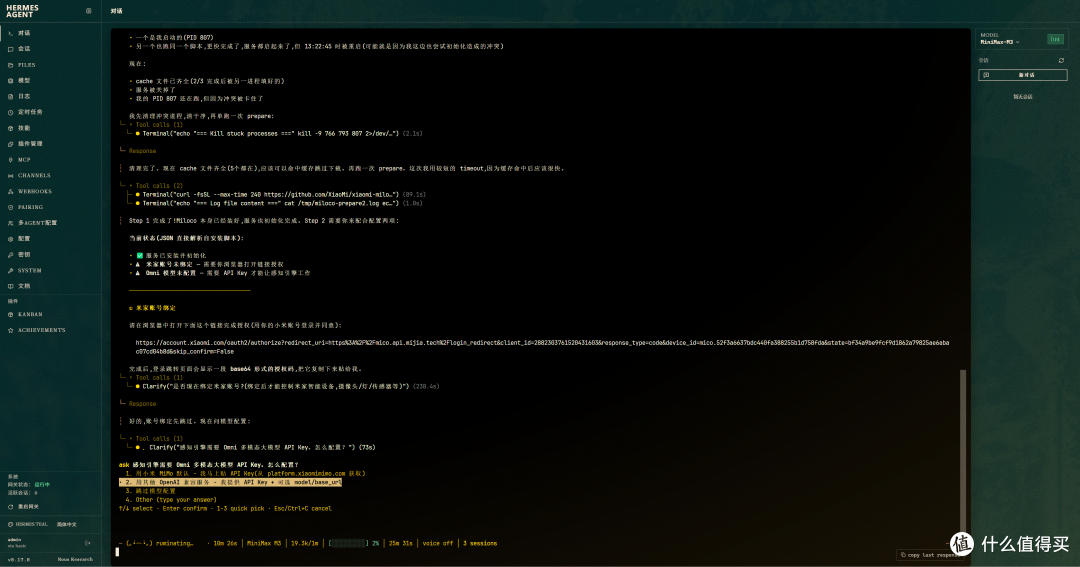Click the 19.3k/1m token counter

pos(304,544)
